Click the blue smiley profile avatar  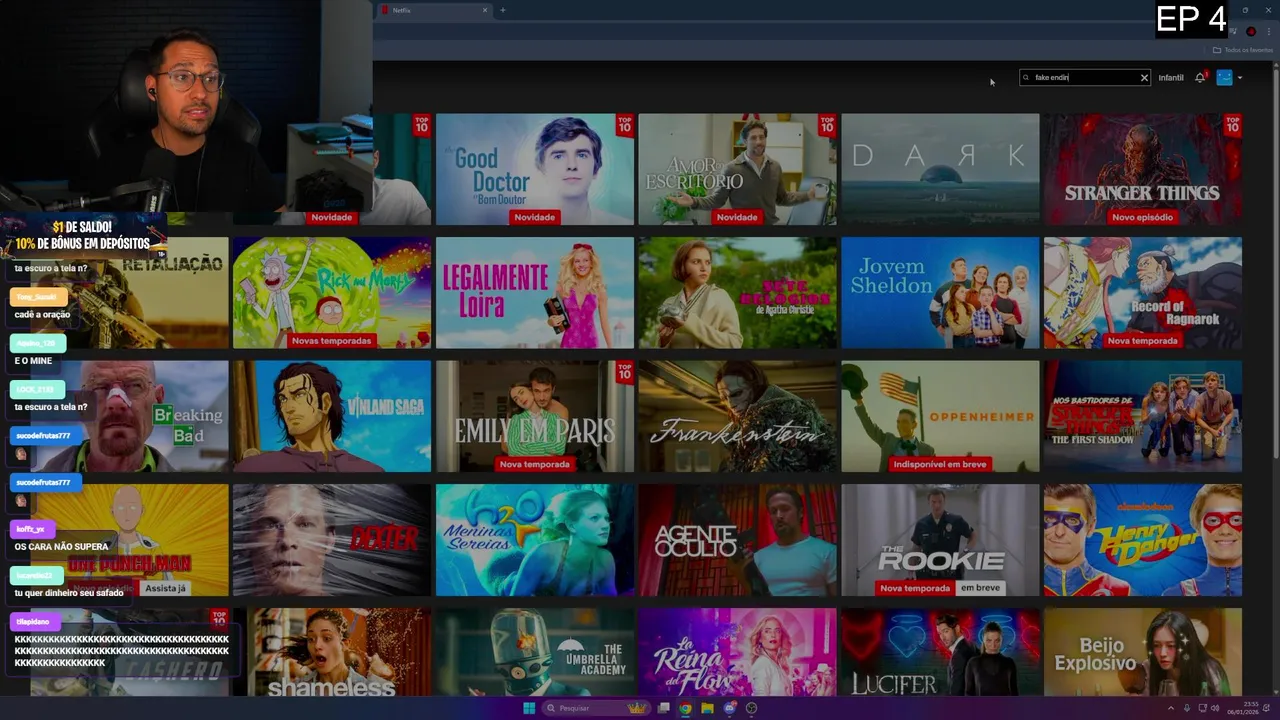point(1224,77)
